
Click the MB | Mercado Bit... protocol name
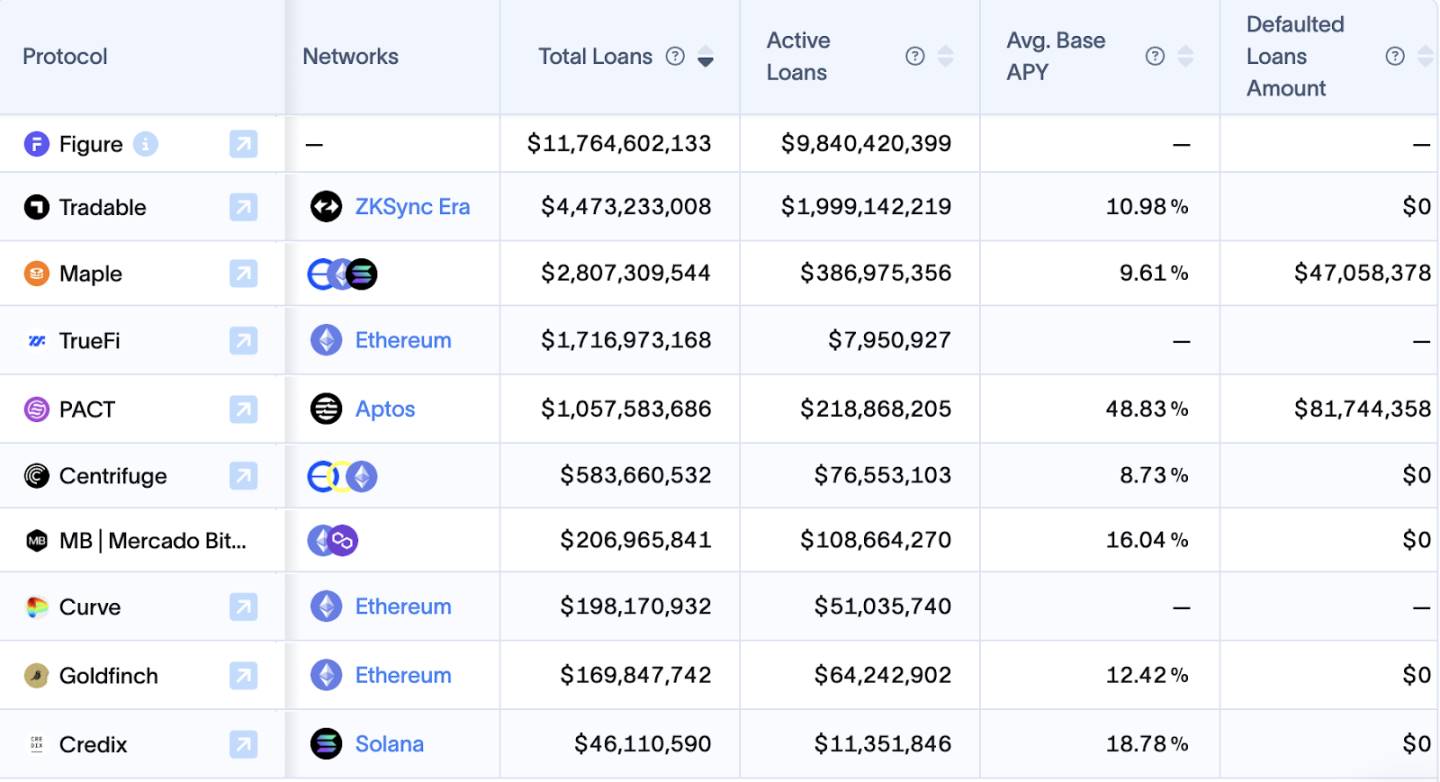pos(153,541)
